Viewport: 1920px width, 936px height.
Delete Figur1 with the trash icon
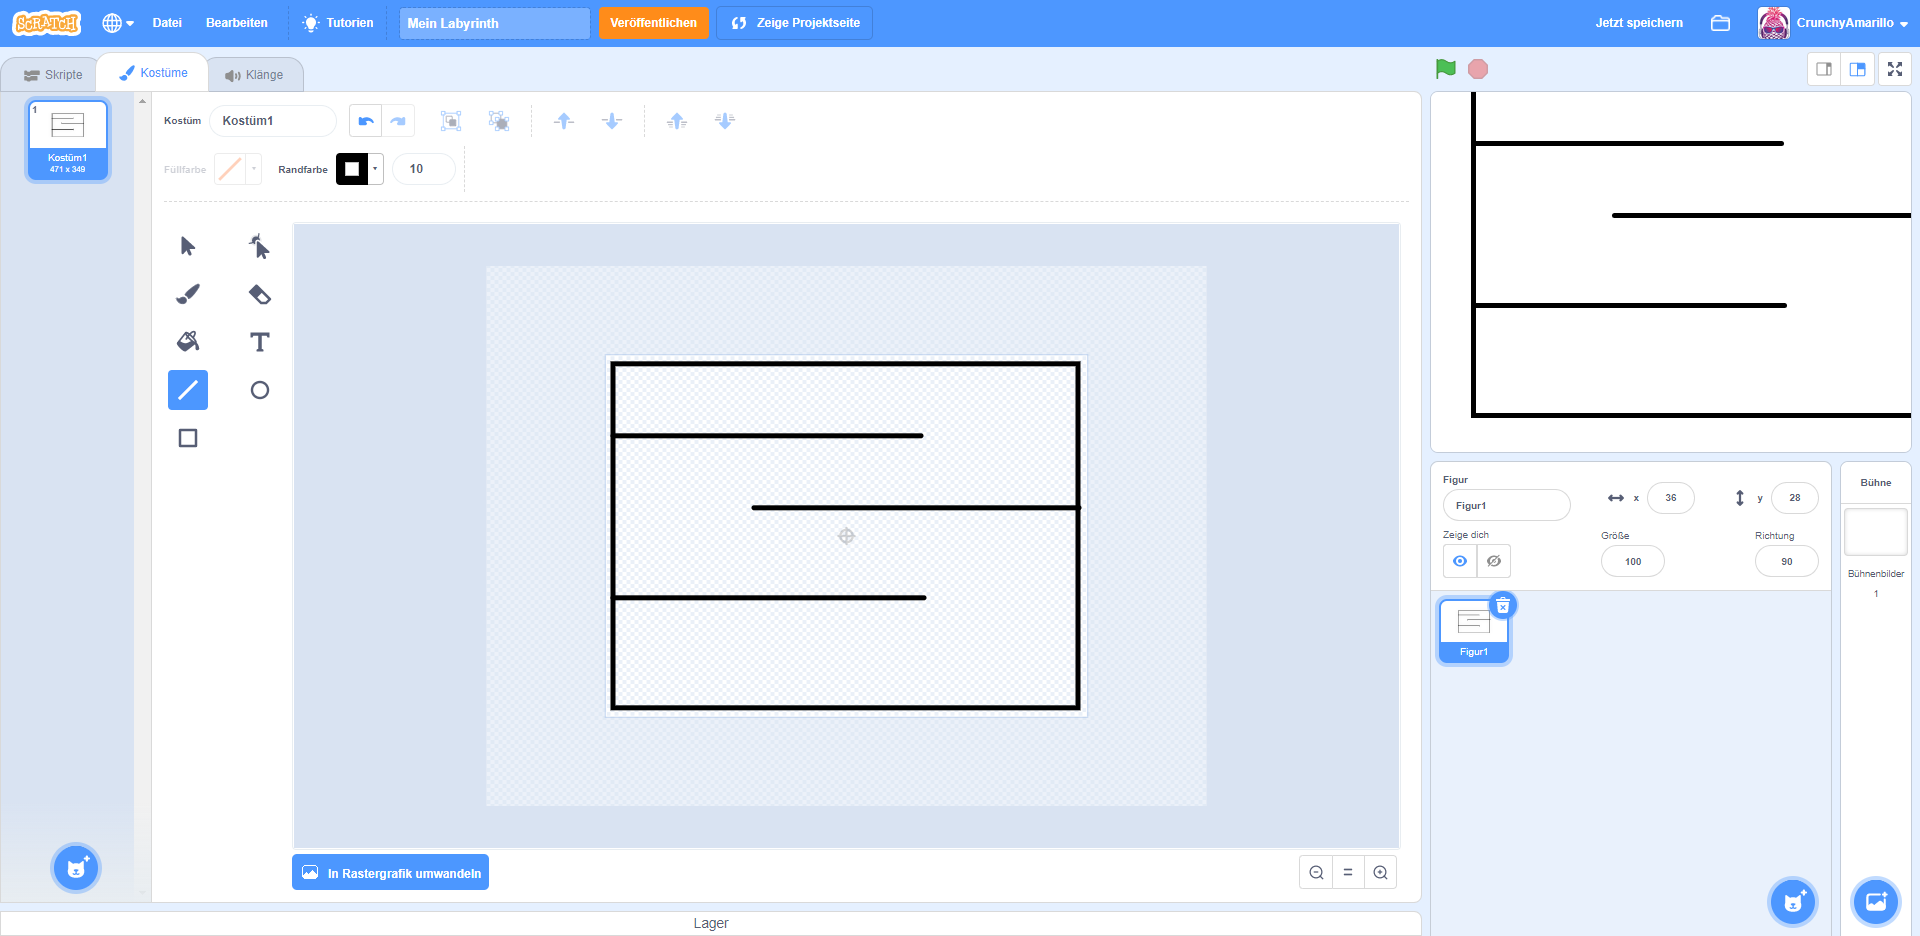[x=1503, y=605]
